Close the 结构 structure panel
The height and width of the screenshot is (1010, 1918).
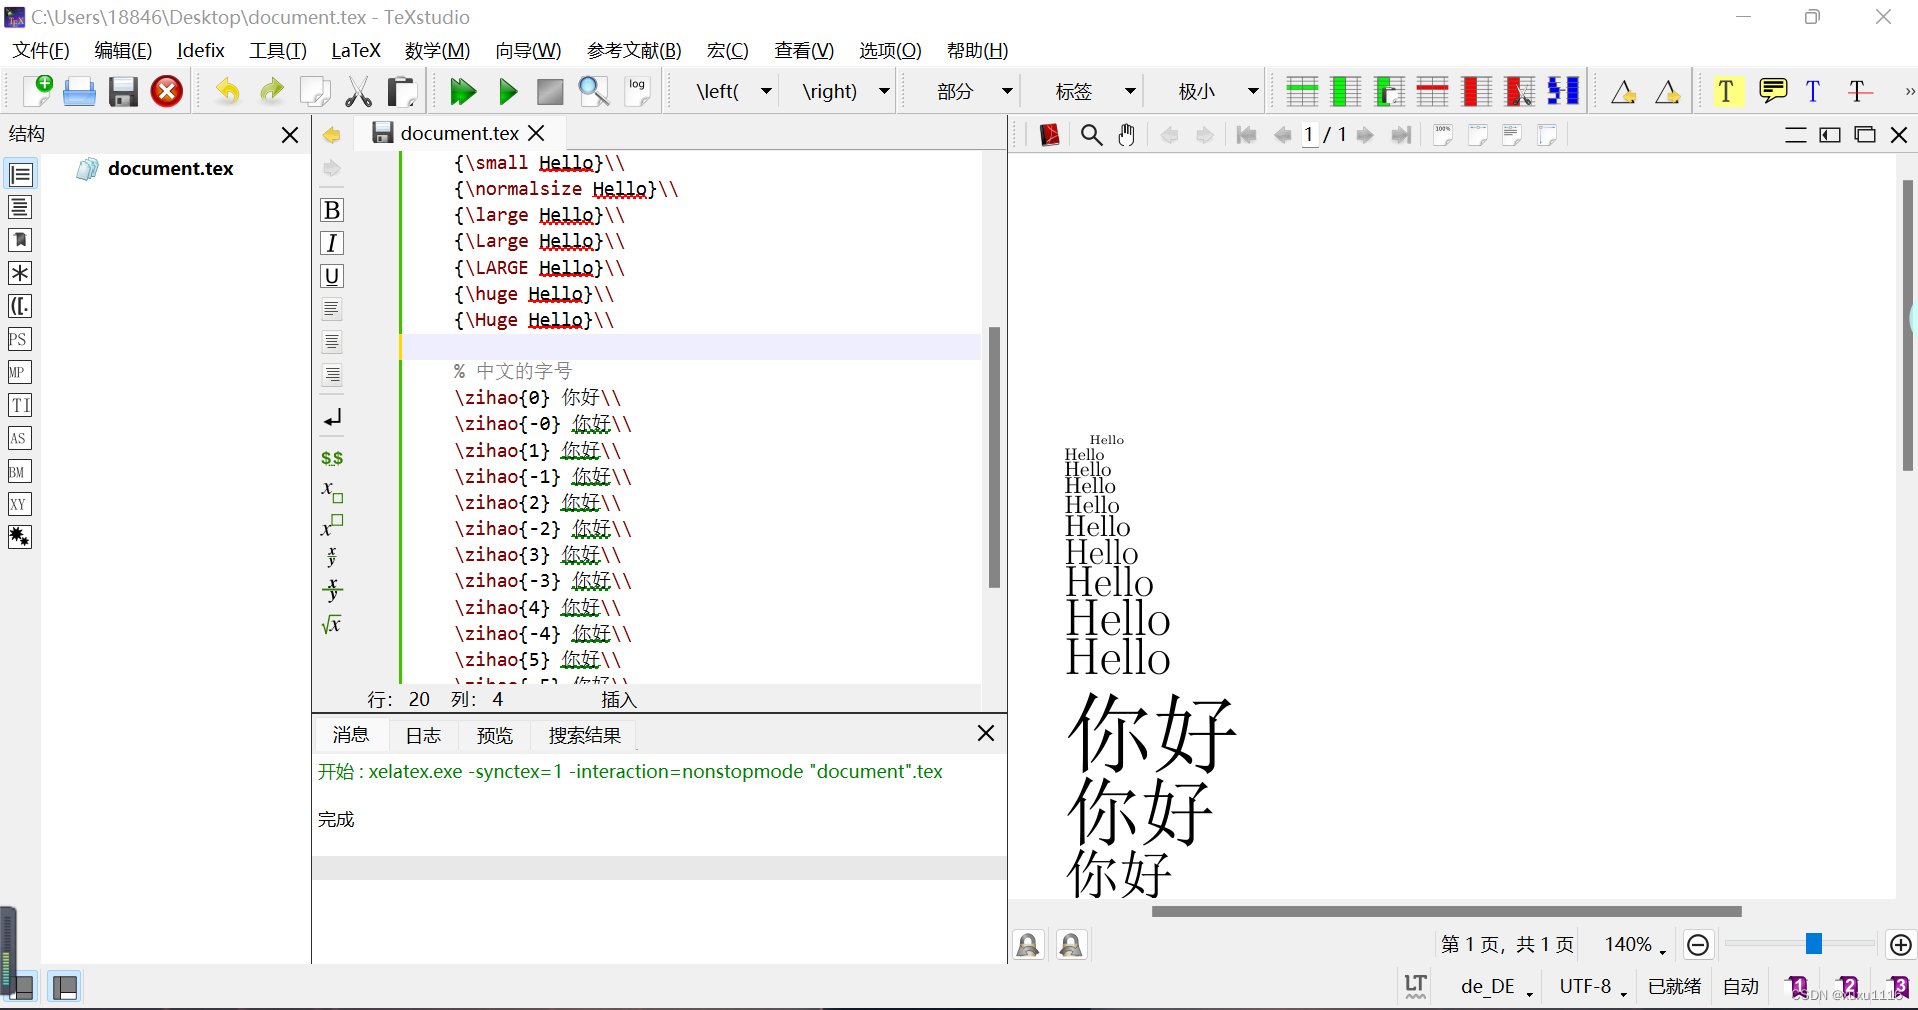(290, 134)
